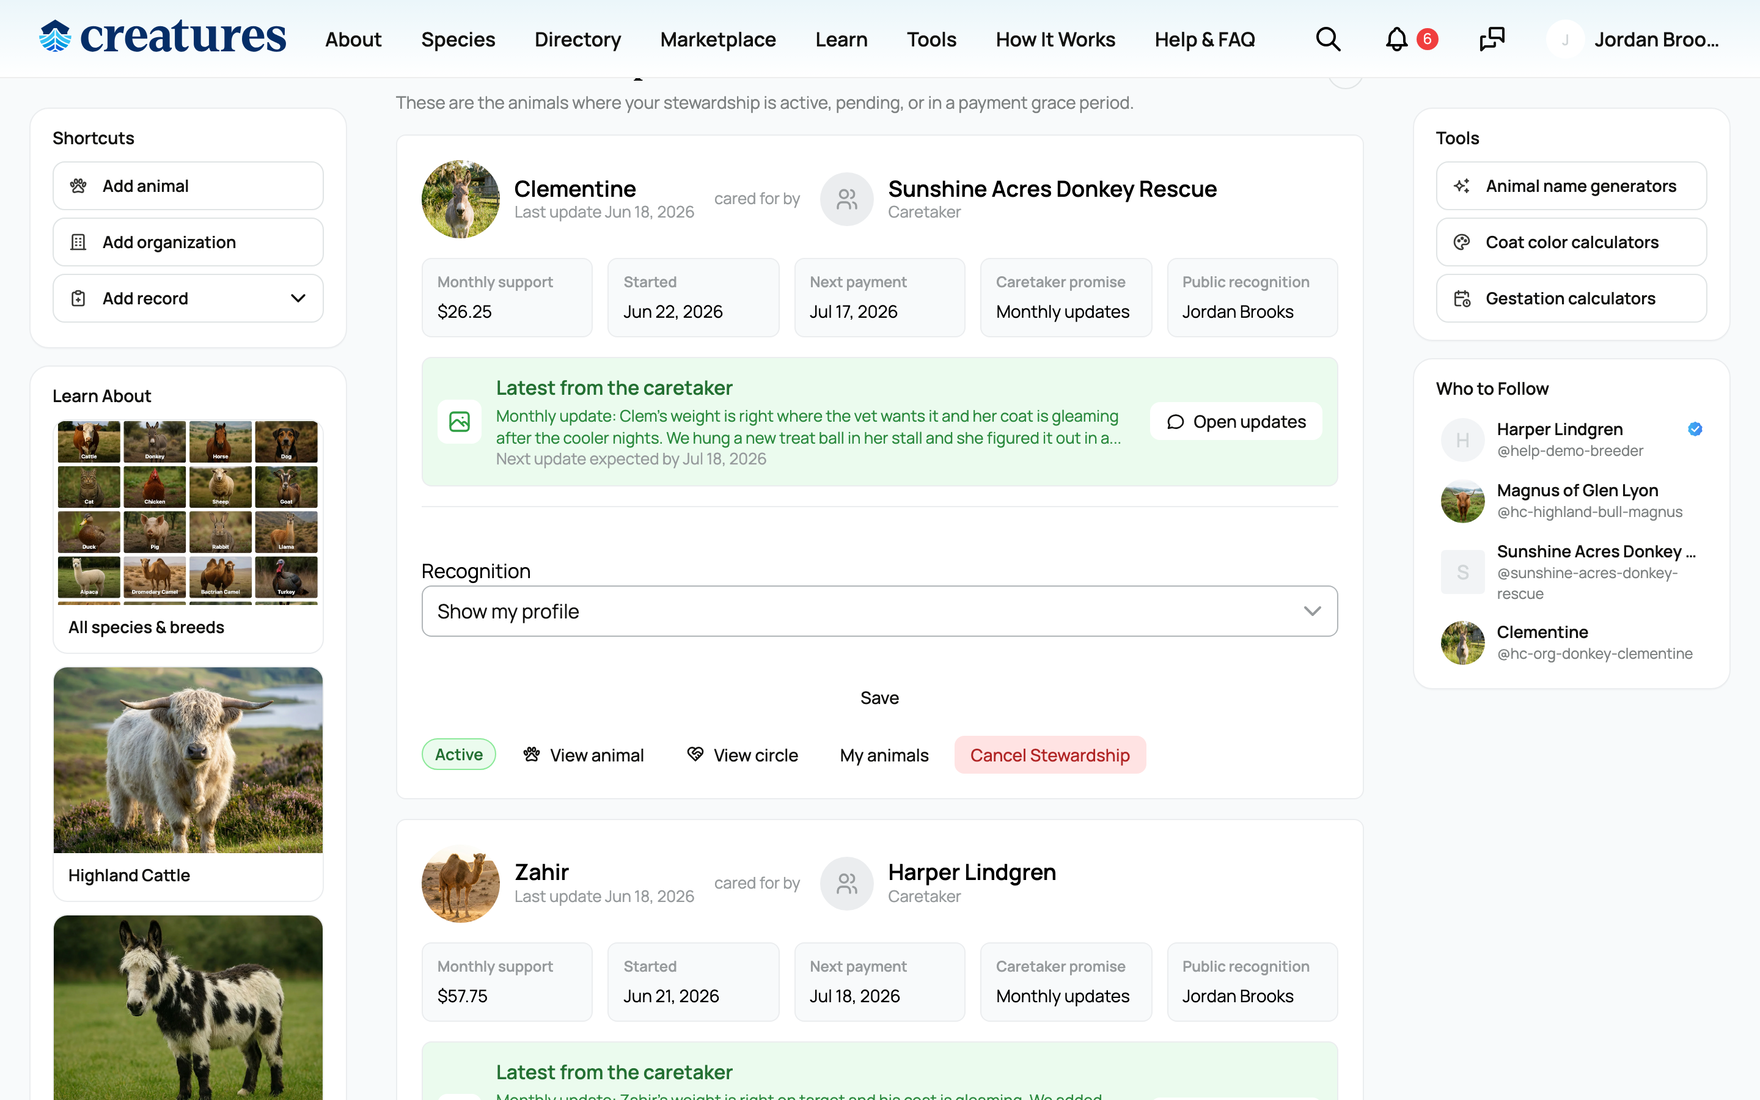Image resolution: width=1760 pixels, height=1100 pixels.
Task: Open Gestation calculators tool
Action: click(x=1571, y=298)
